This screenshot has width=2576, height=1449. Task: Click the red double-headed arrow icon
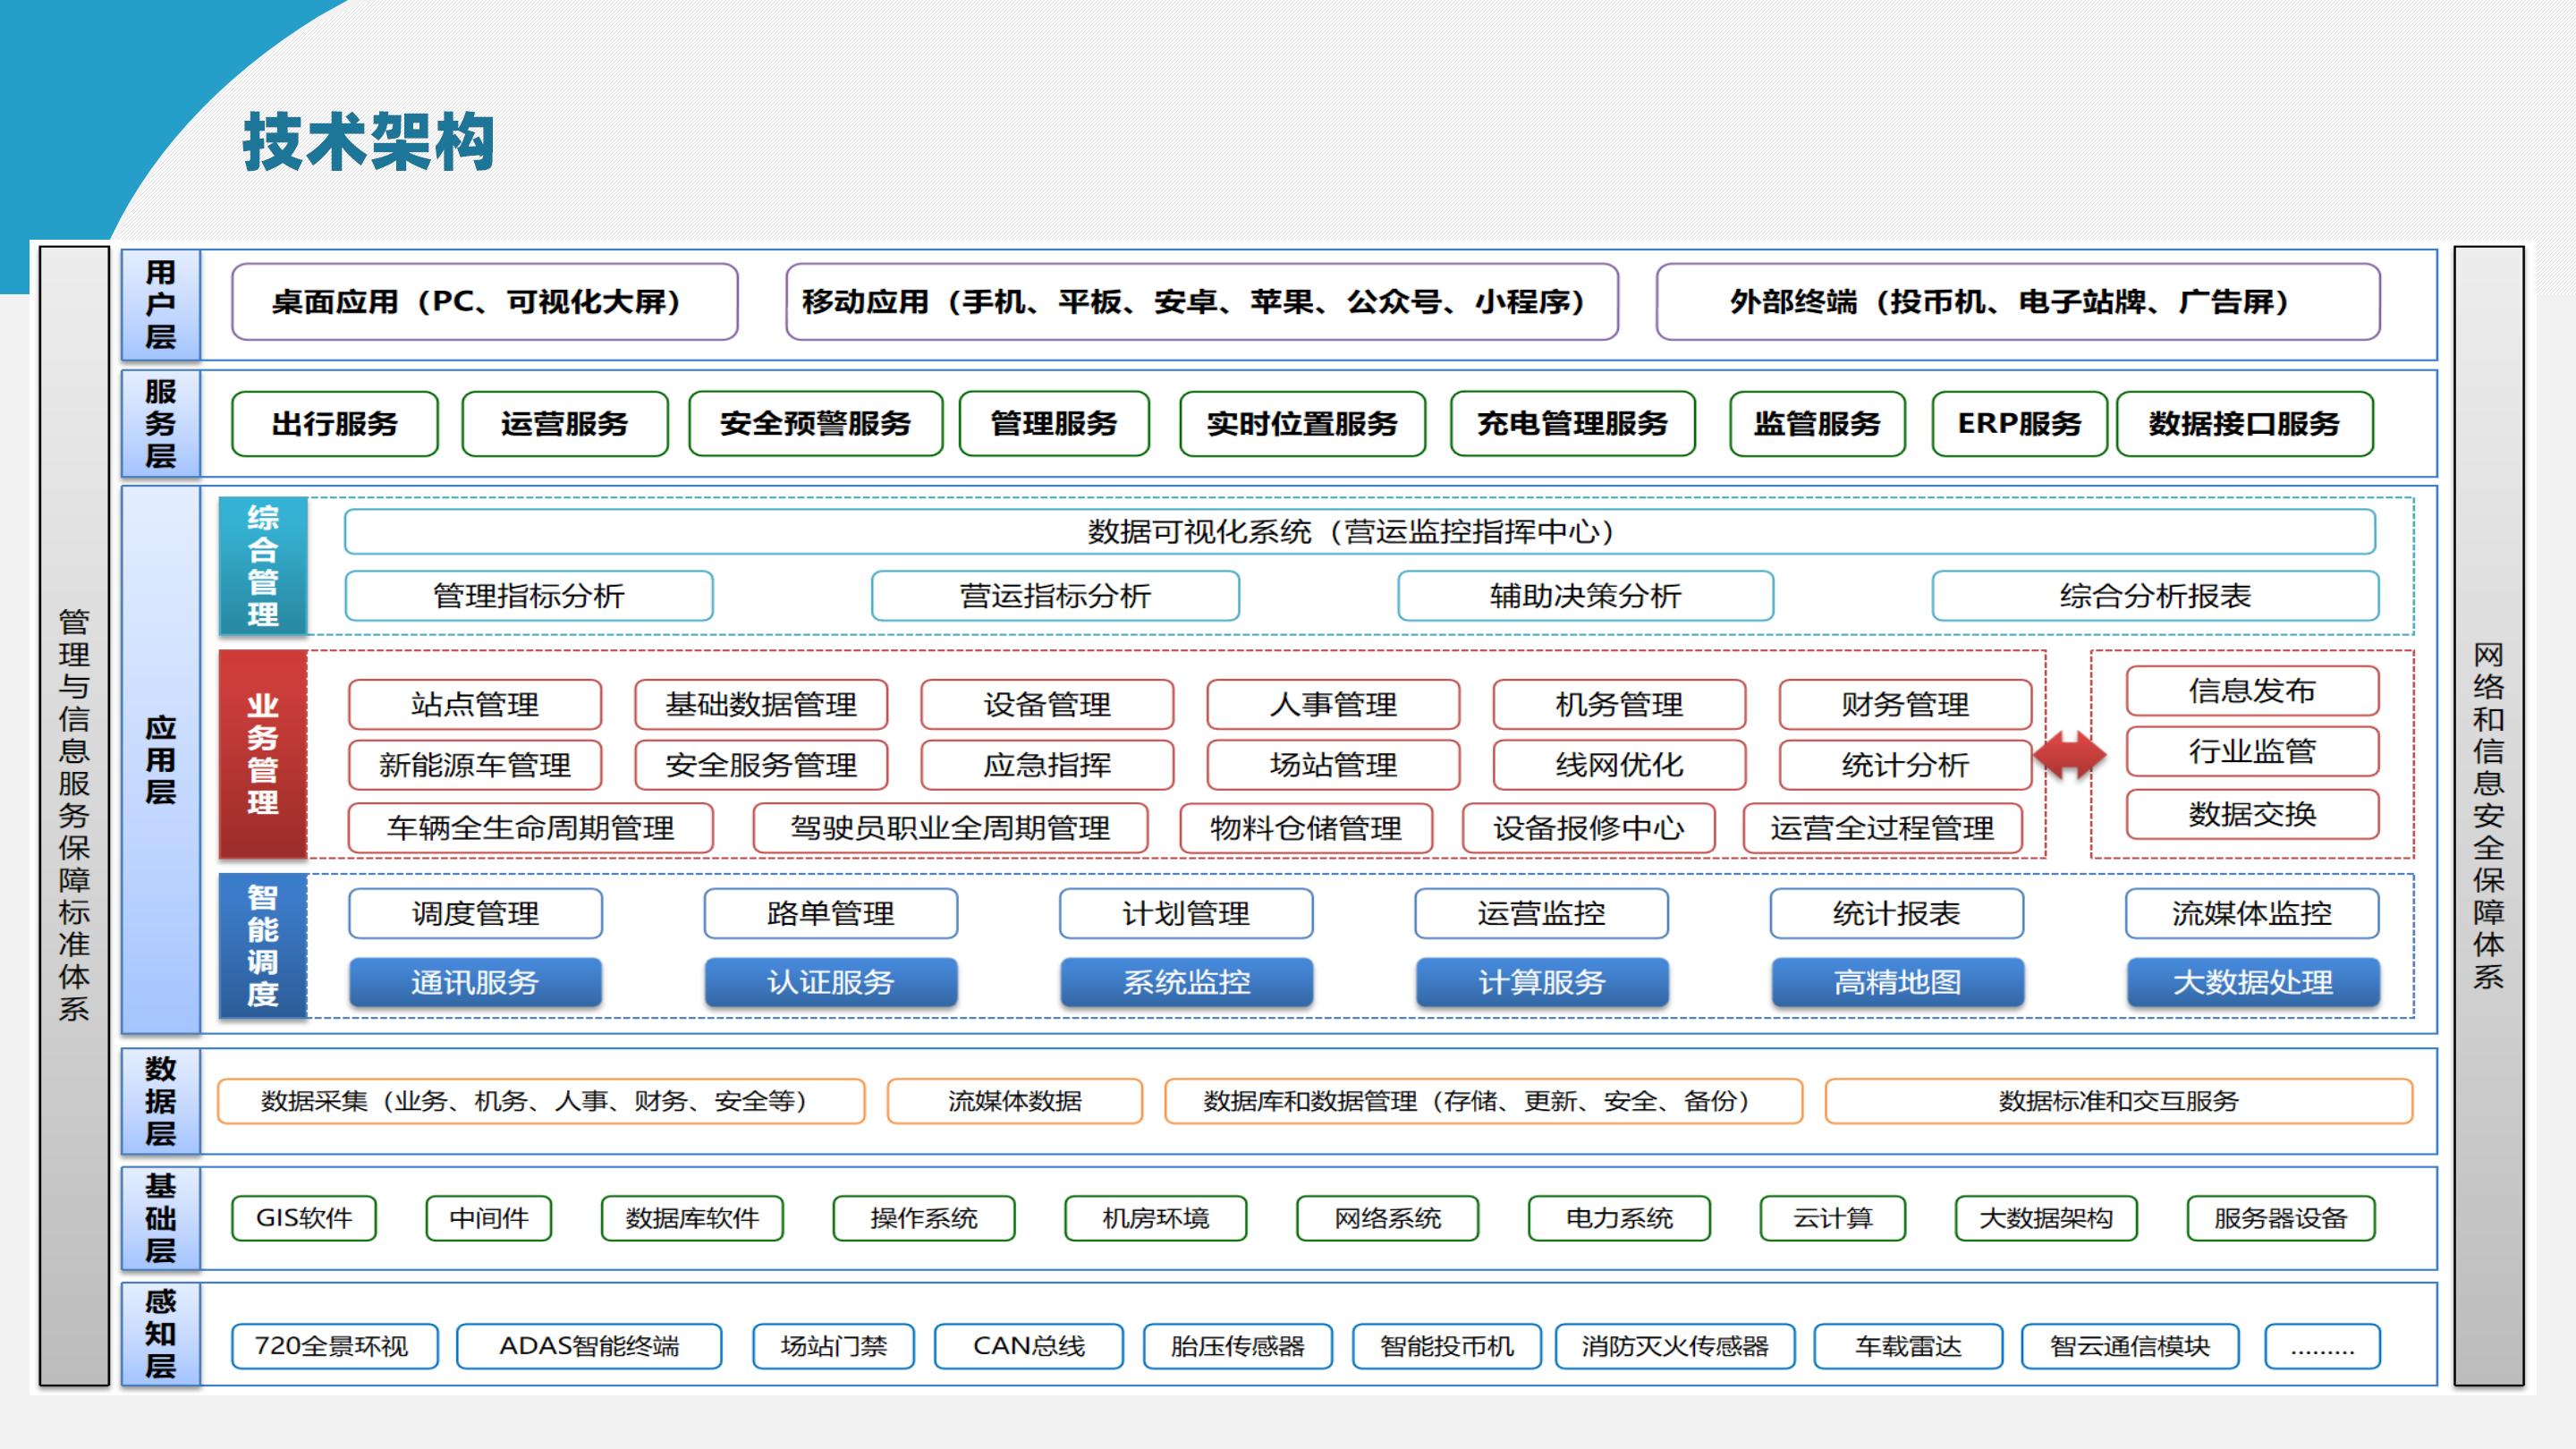click(2068, 755)
